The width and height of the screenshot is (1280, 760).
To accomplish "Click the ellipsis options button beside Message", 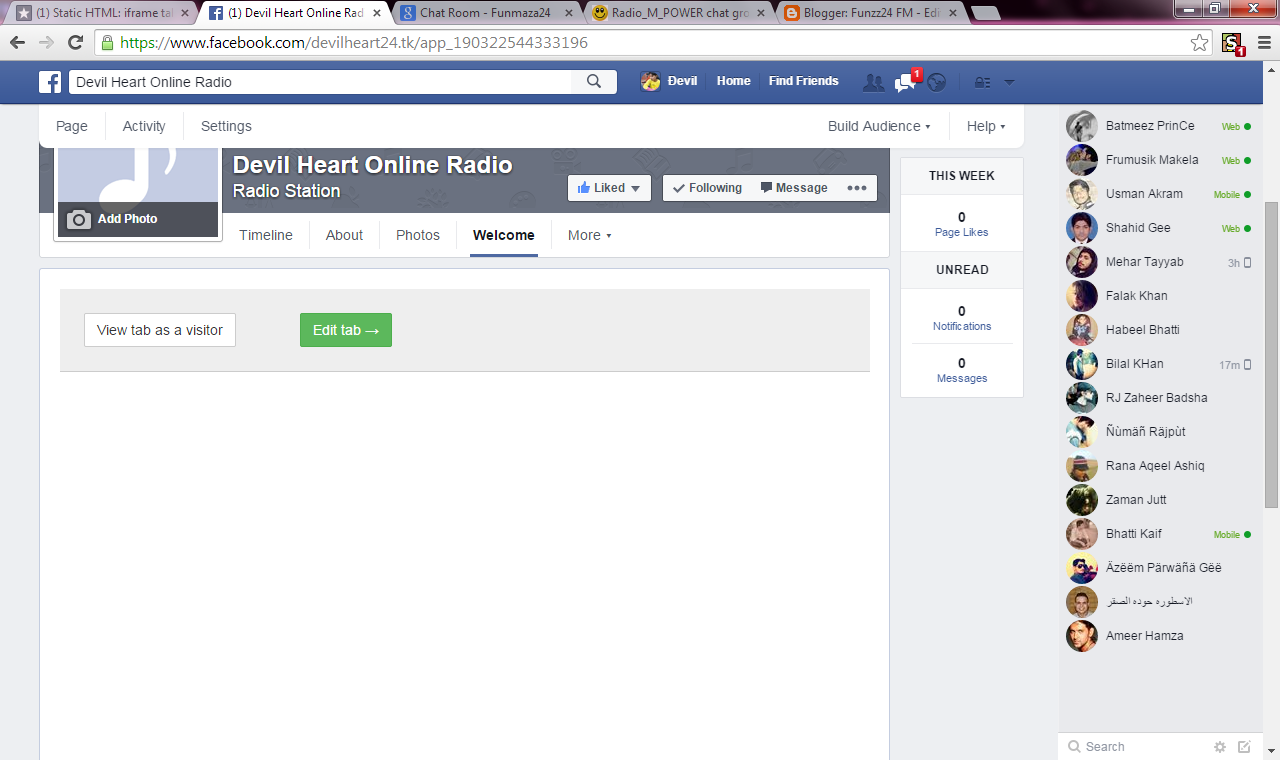I will coord(856,187).
